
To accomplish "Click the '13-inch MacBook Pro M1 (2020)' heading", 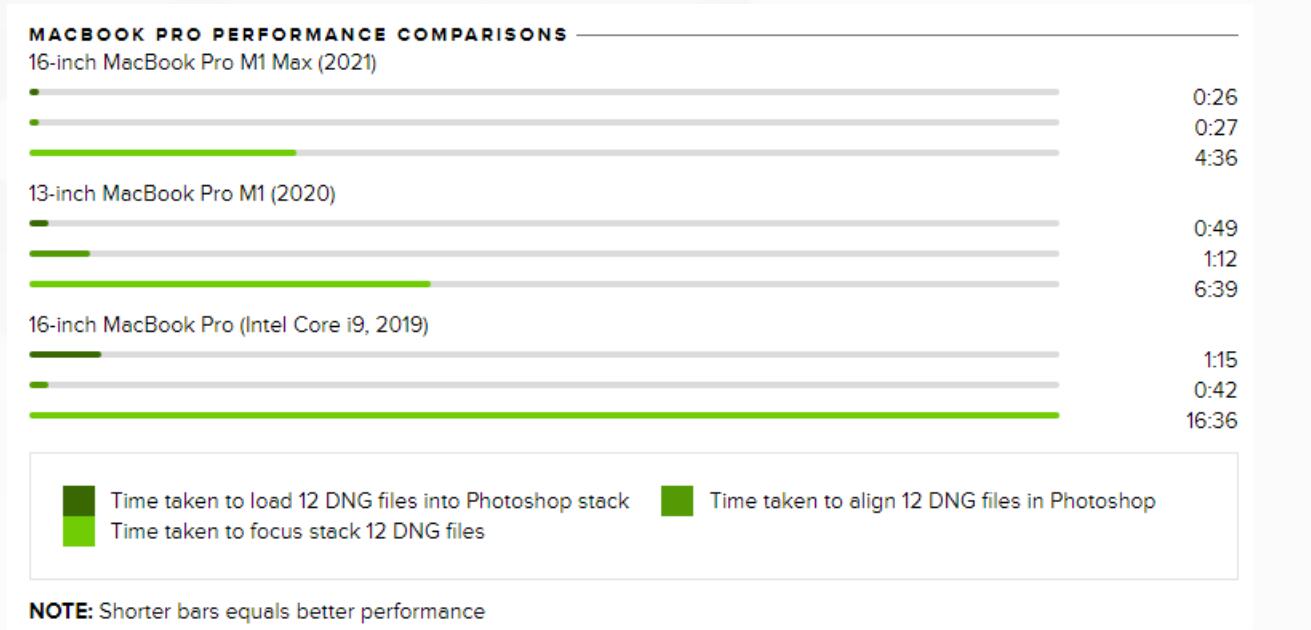I will 182,194.
